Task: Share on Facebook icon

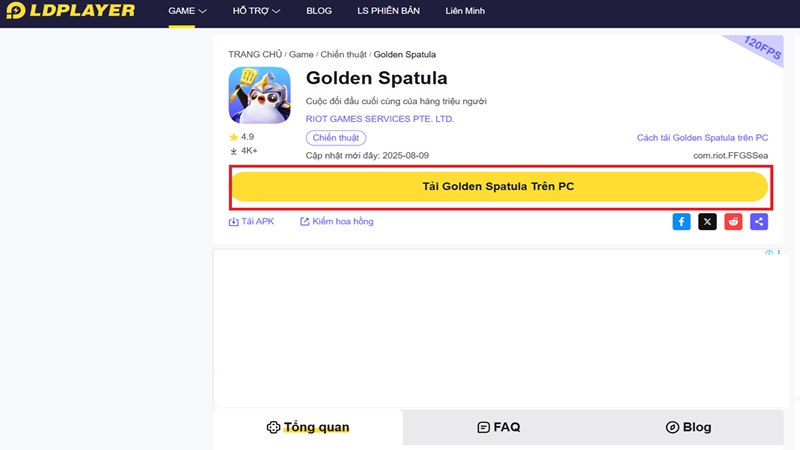Action: tap(681, 221)
